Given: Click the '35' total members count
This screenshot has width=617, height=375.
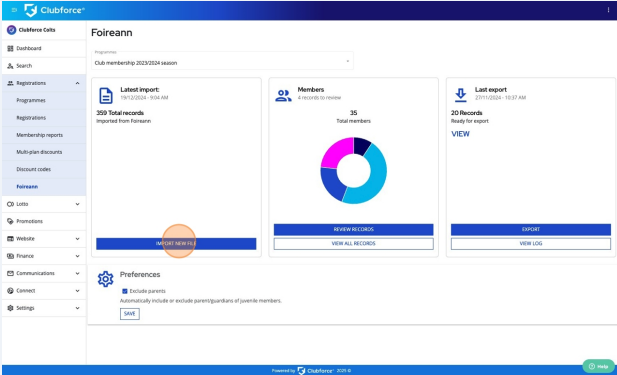Looking at the screenshot, I should click(x=353, y=113).
